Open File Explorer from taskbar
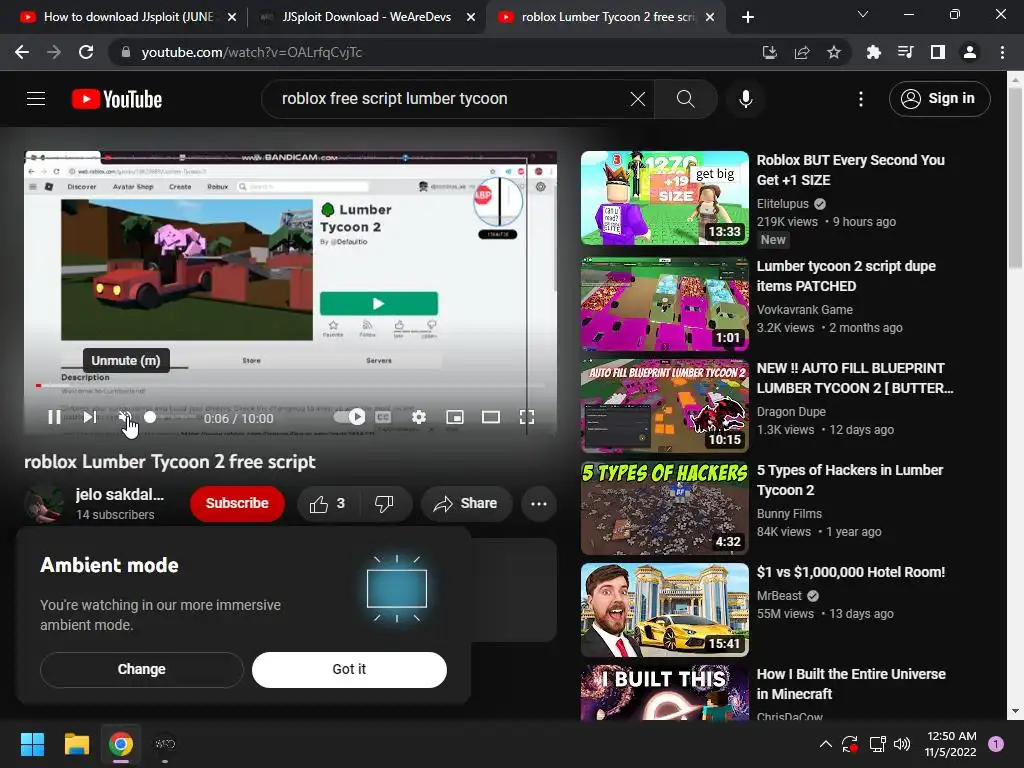Screen dimensions: 1024x768 point(76,744)
